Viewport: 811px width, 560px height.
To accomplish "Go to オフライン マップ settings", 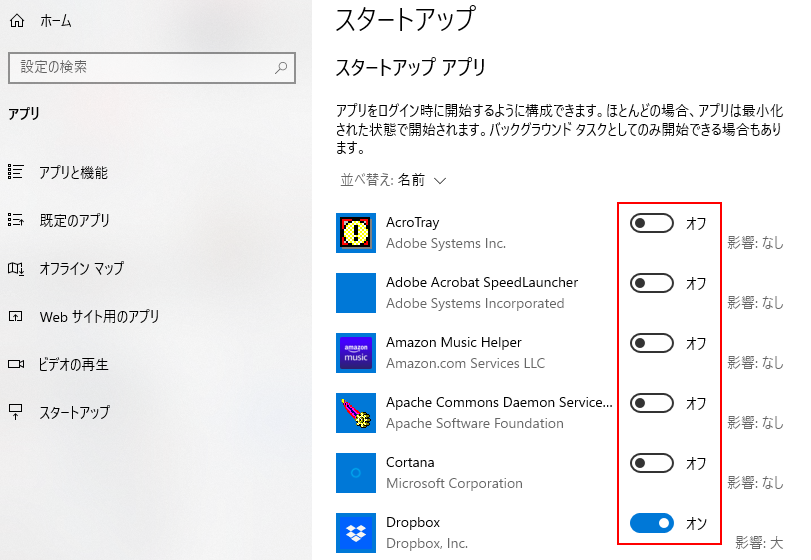I will (81, 268).
